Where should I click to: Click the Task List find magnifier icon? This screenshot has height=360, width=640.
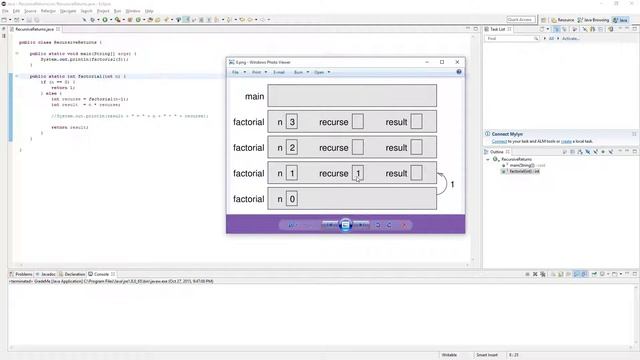point(536,38)
